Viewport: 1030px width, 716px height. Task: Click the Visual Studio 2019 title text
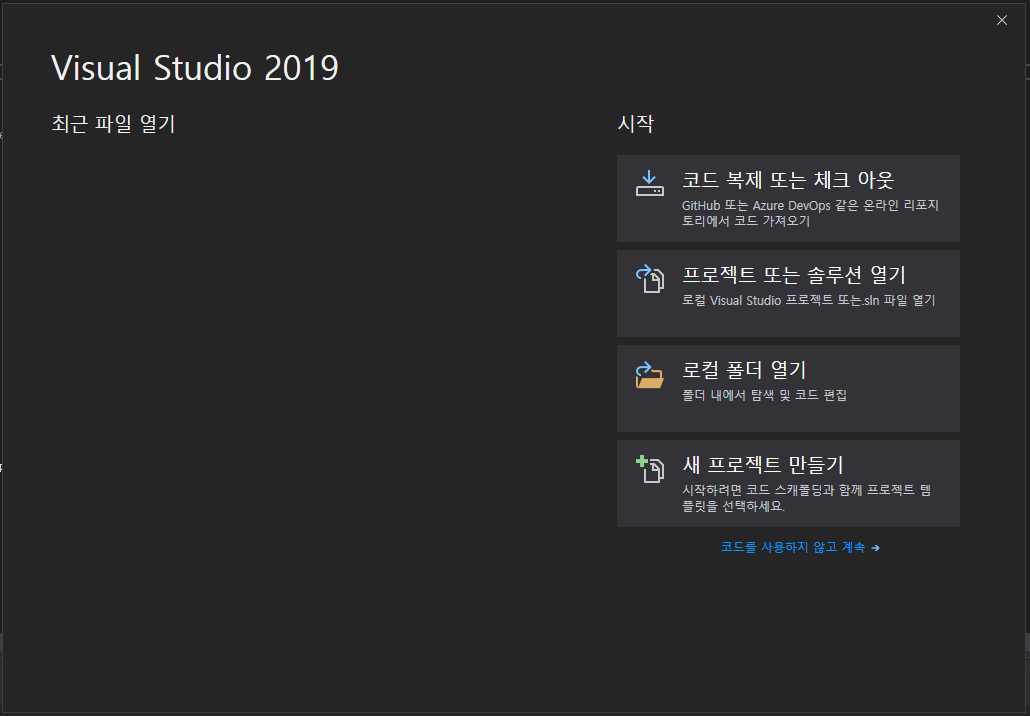194,68
